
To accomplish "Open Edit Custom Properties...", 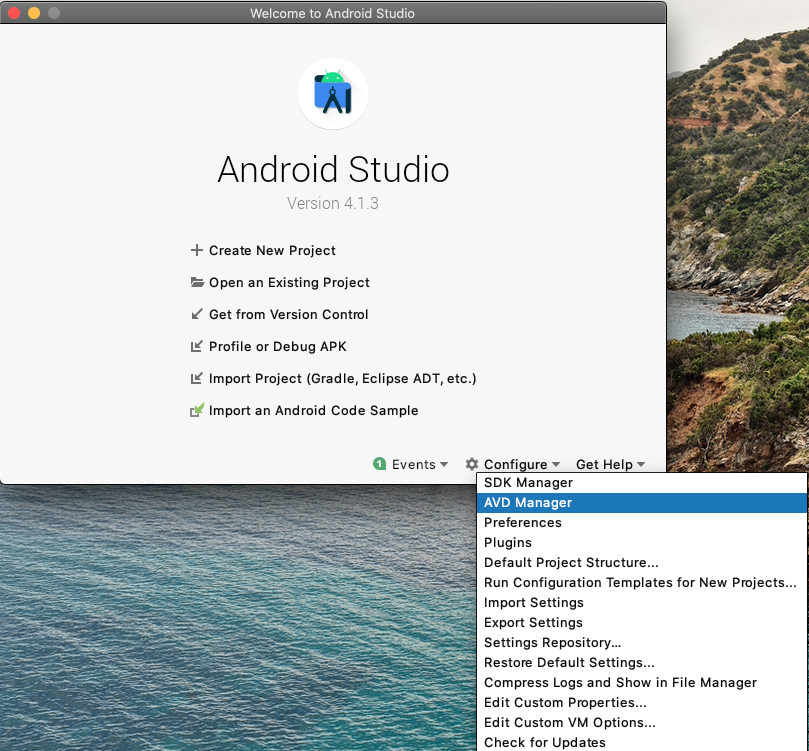I will [x=642, y=703].
